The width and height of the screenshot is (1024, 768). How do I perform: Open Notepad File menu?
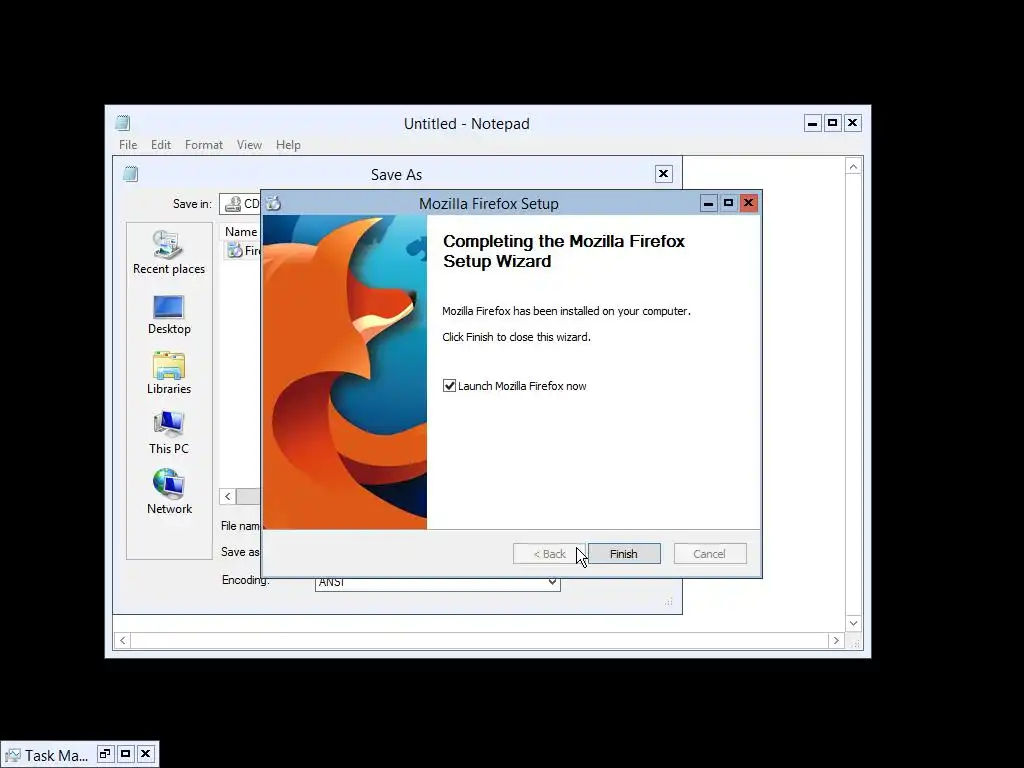click(x=128, y=145)
